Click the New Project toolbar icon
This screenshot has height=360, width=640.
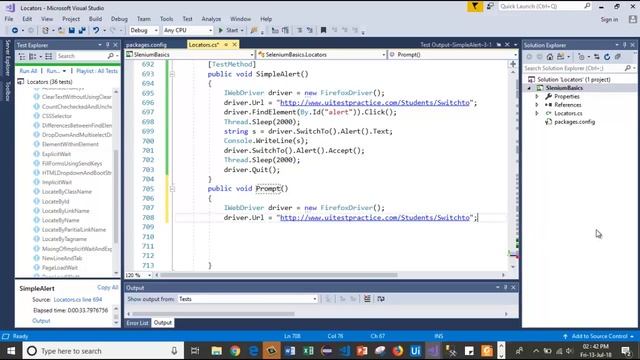coord(45,30)
